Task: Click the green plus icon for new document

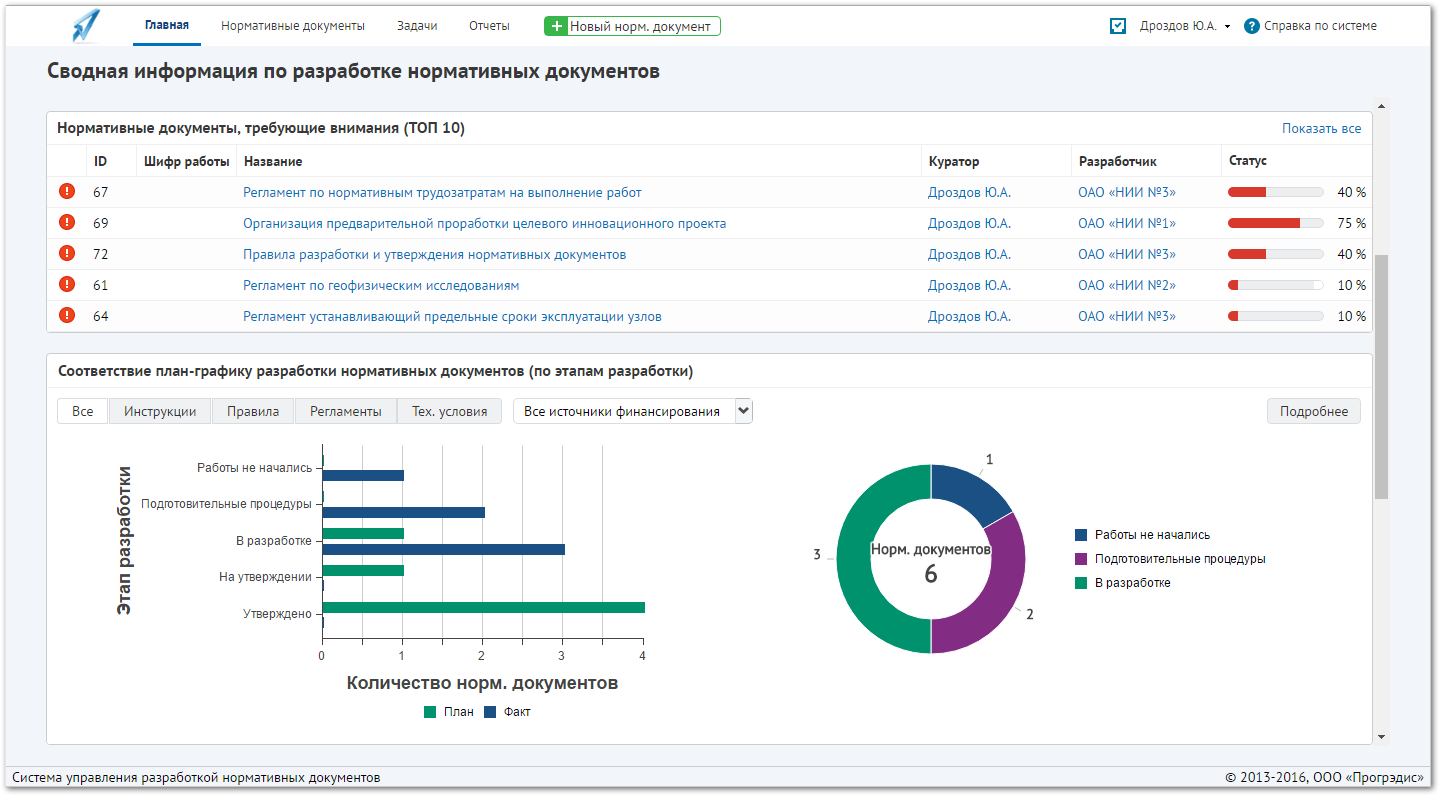Action: point(557,26)
